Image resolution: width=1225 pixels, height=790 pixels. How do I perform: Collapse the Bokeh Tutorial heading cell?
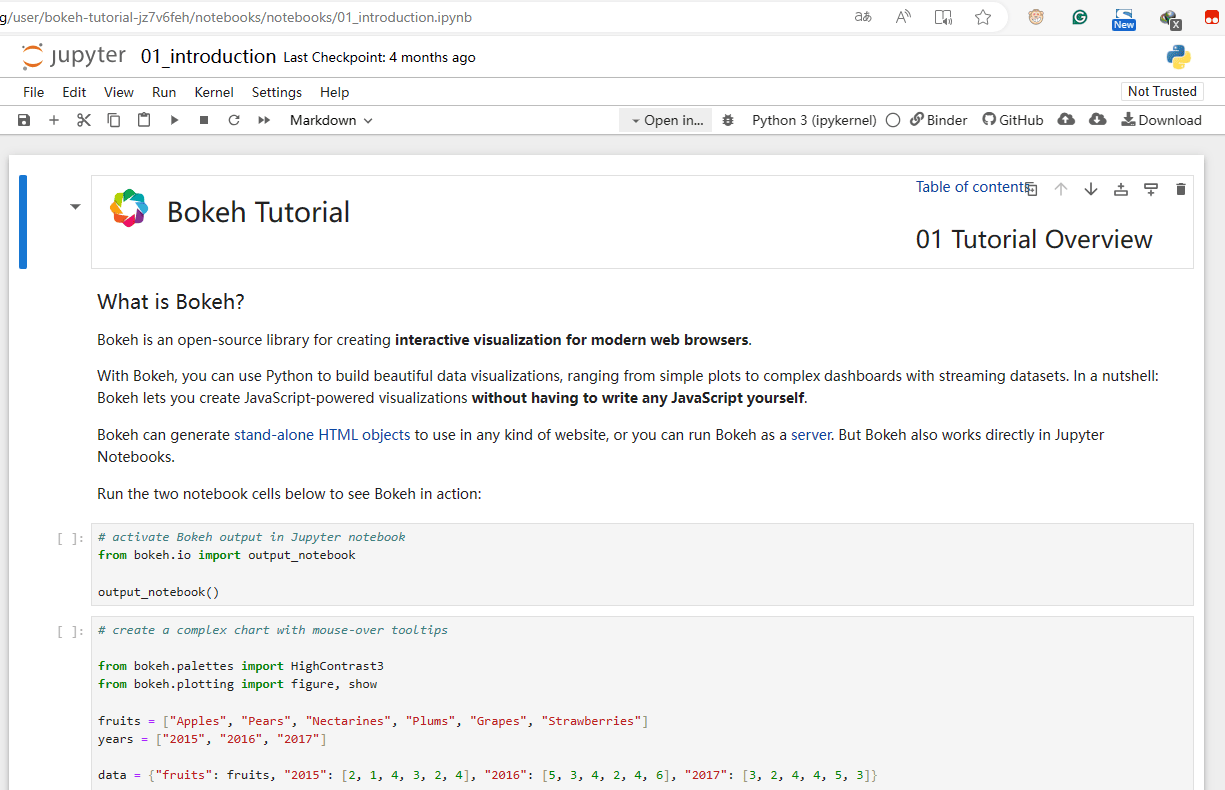(x=75, y=207)
